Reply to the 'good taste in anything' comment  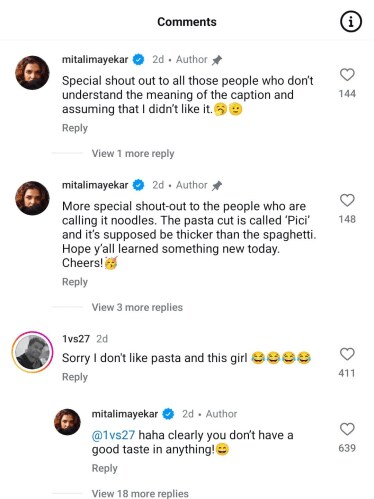click(x=105, y=468)
